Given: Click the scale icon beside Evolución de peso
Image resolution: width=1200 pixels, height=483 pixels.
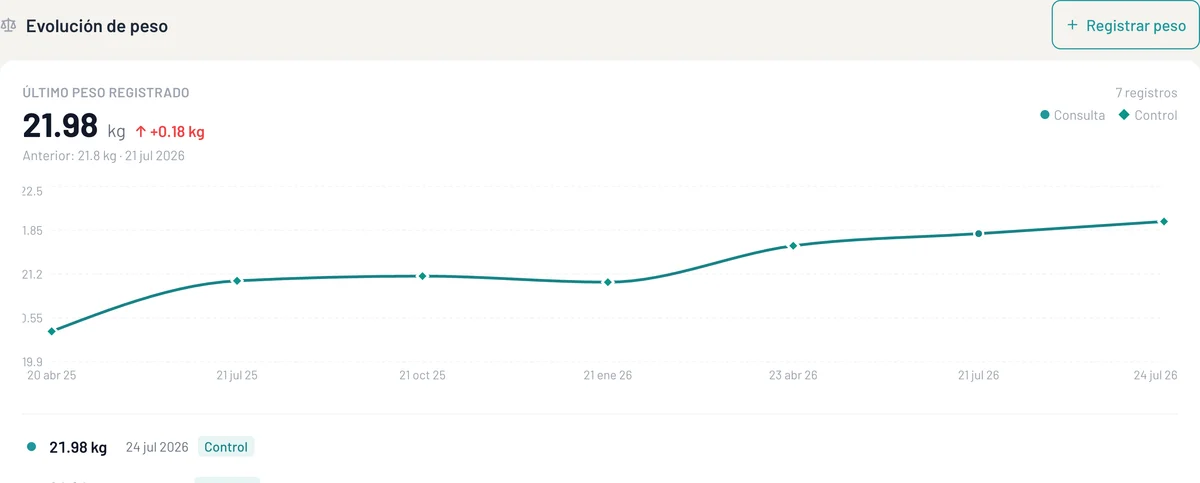Looking at the screenshot, I should tap(9, 27).
